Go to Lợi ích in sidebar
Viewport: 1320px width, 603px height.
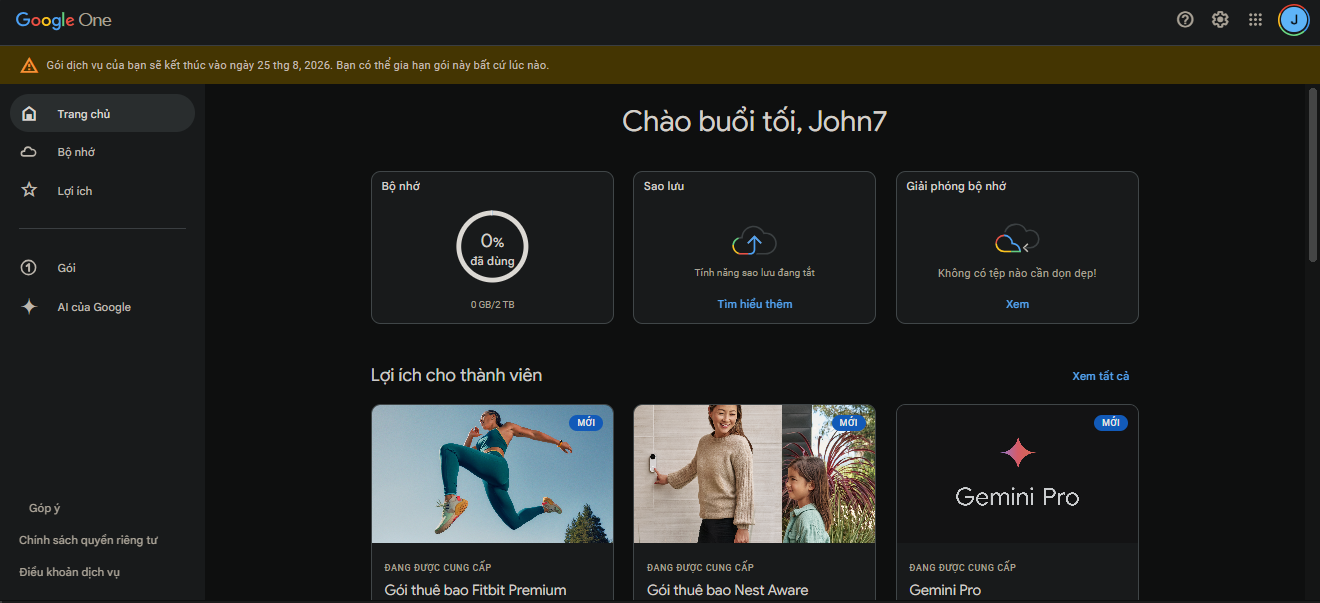74,191
